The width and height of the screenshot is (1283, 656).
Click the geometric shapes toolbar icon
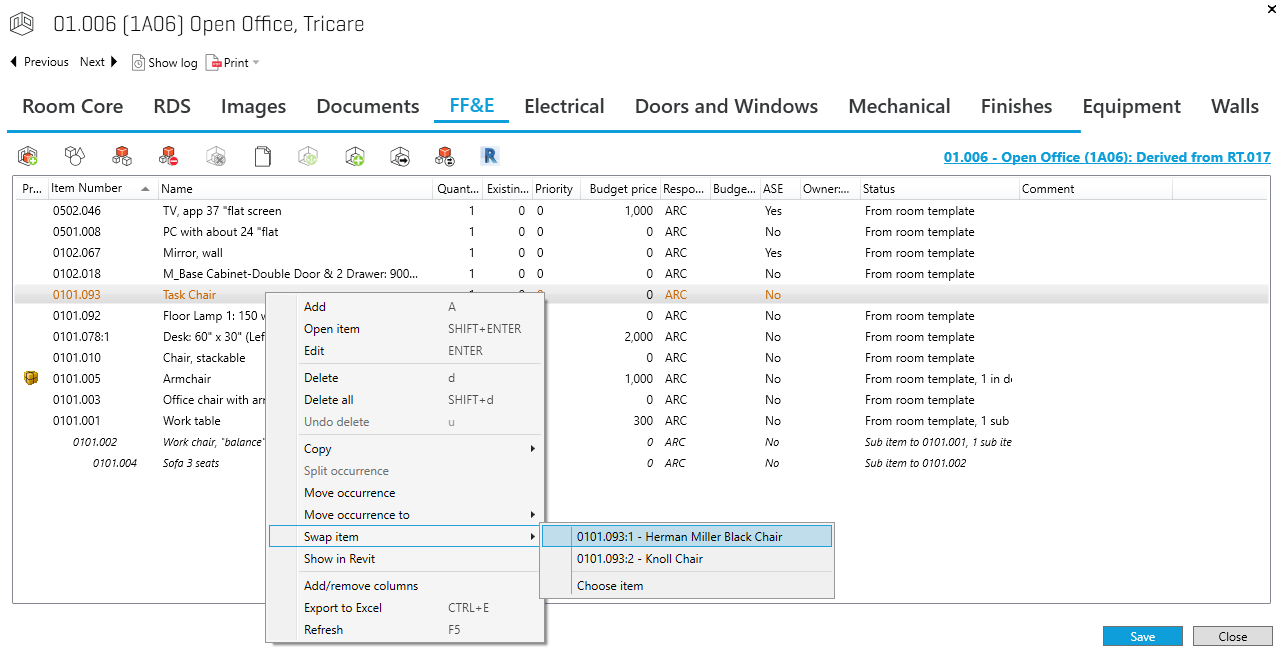75,156
